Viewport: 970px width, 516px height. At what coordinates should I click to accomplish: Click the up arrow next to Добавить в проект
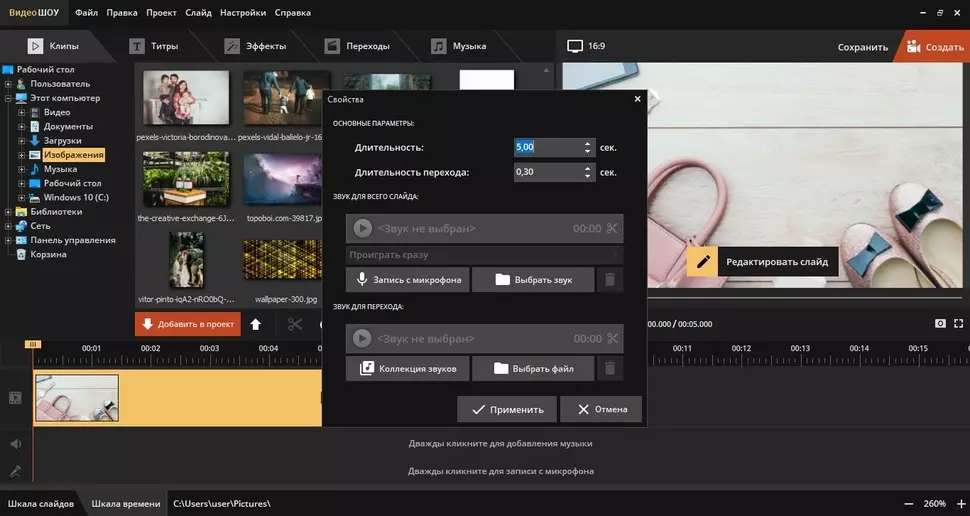[x=256, y=324]
